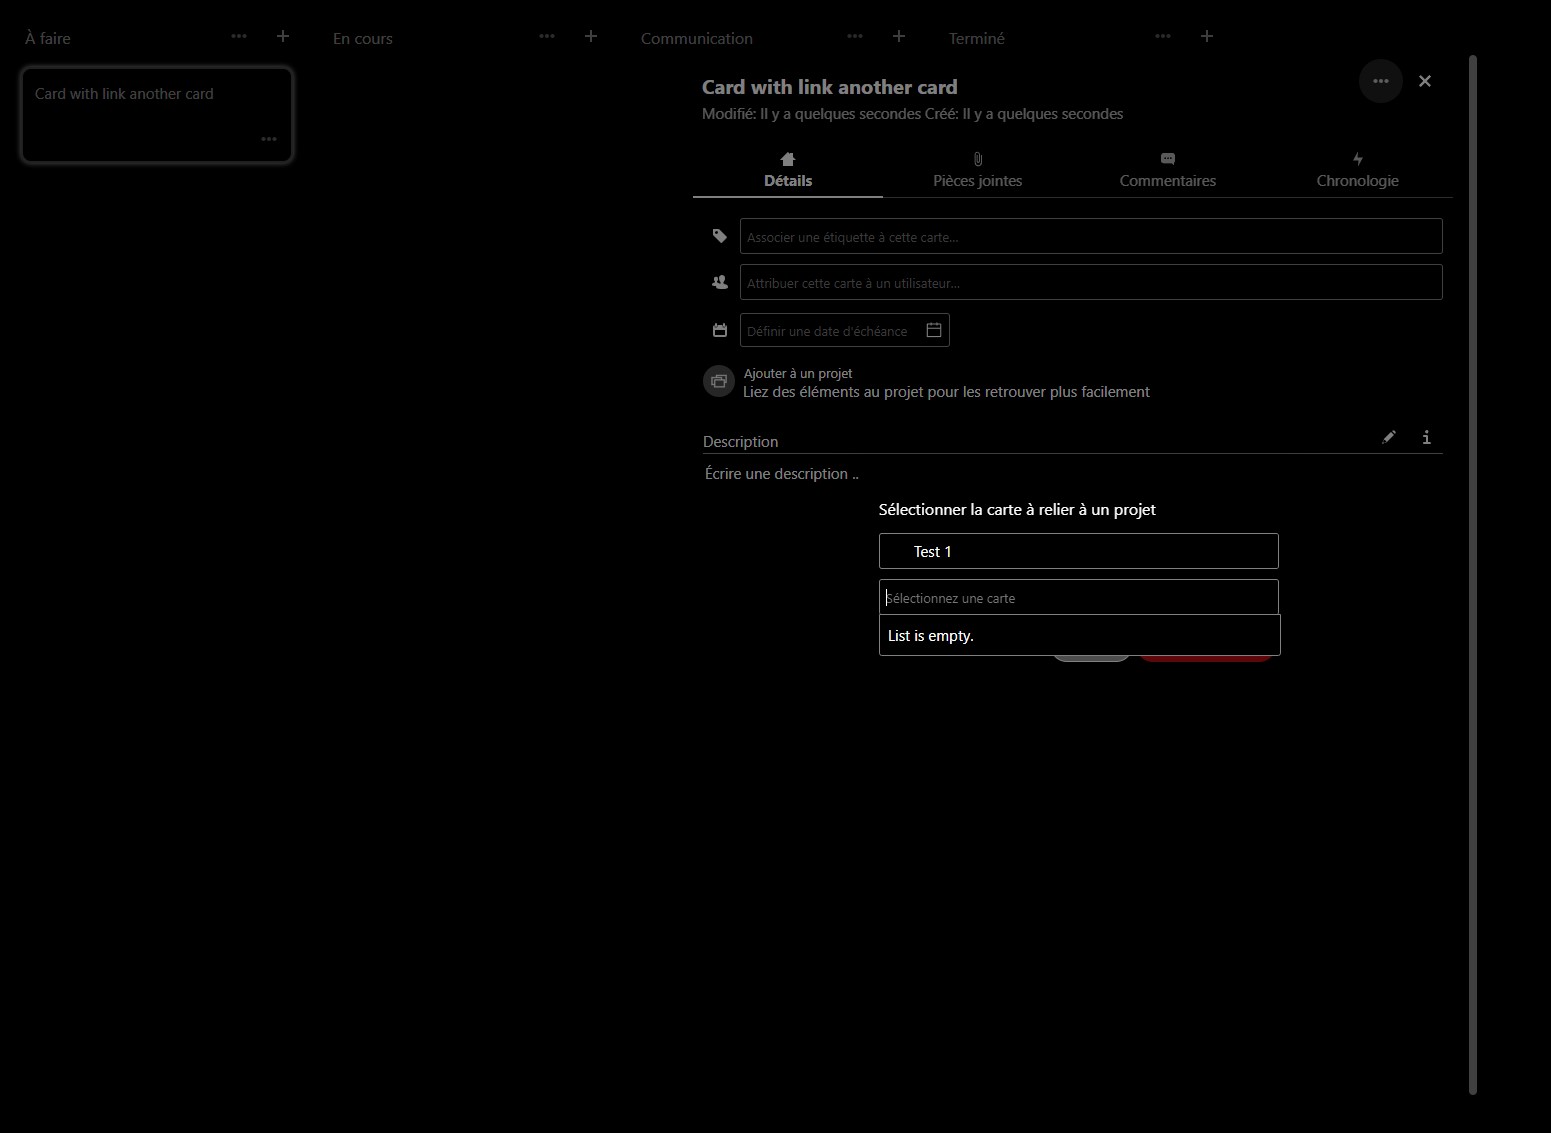Close the card details panel
This screenshot has height=1133, width=1551.
[1425, 81]
